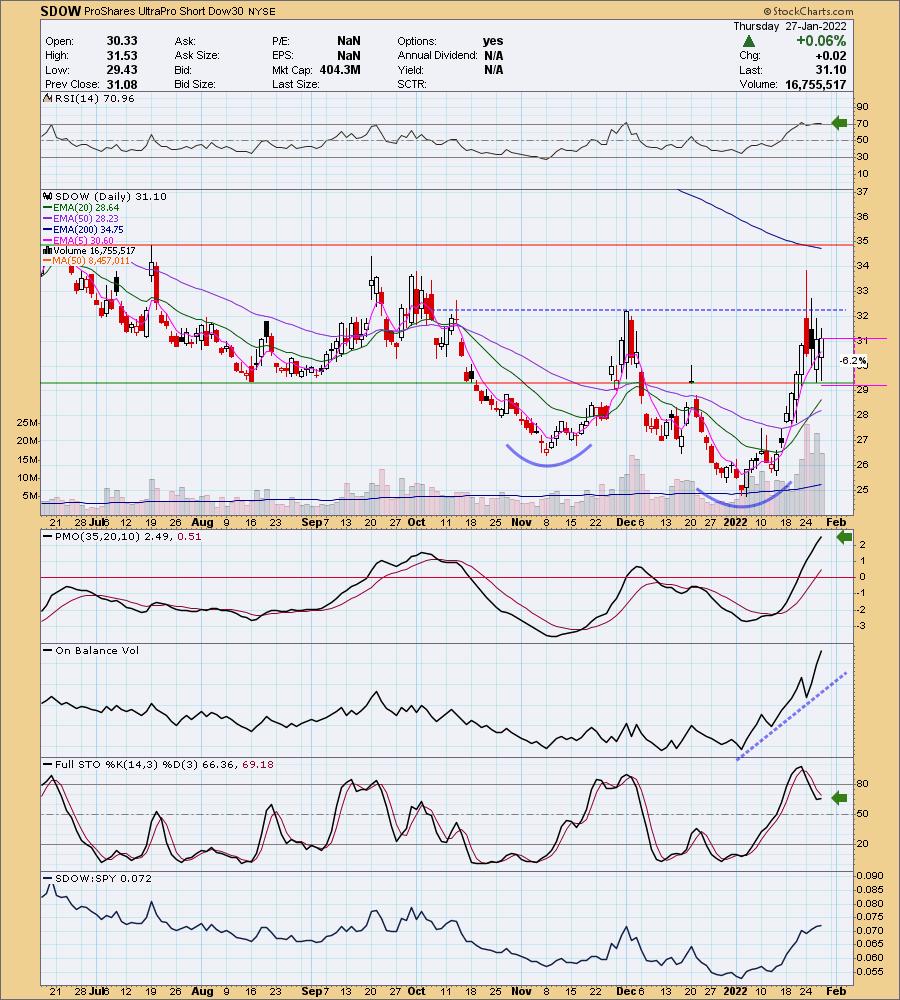Click the candlestick icon beside RSI(14) label
Image resolution: width=900 pixels, height=1000 pixels.
(x=47, y=98)
